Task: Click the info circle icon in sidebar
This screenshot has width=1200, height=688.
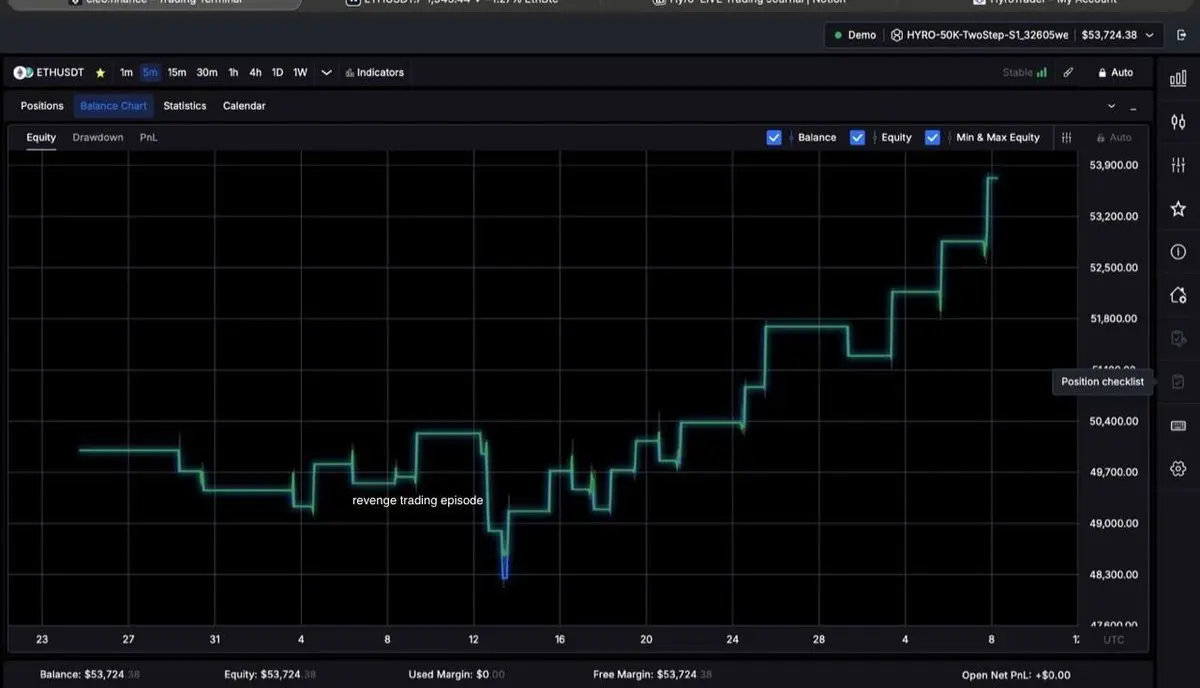Action: click(1178, 252)
